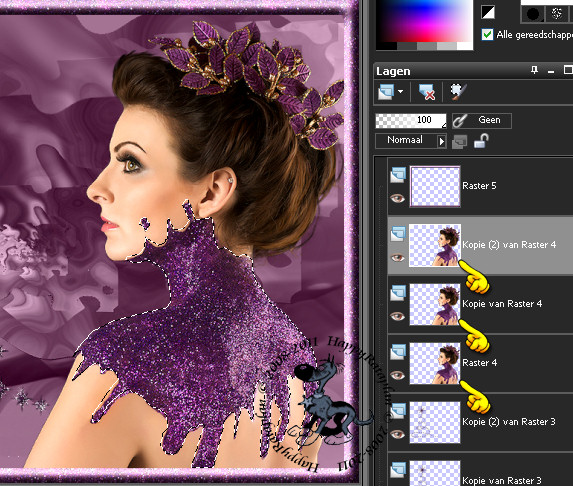Open the New Layer dropdown arrow
This screenshot has height=486, width=573.
401,91
